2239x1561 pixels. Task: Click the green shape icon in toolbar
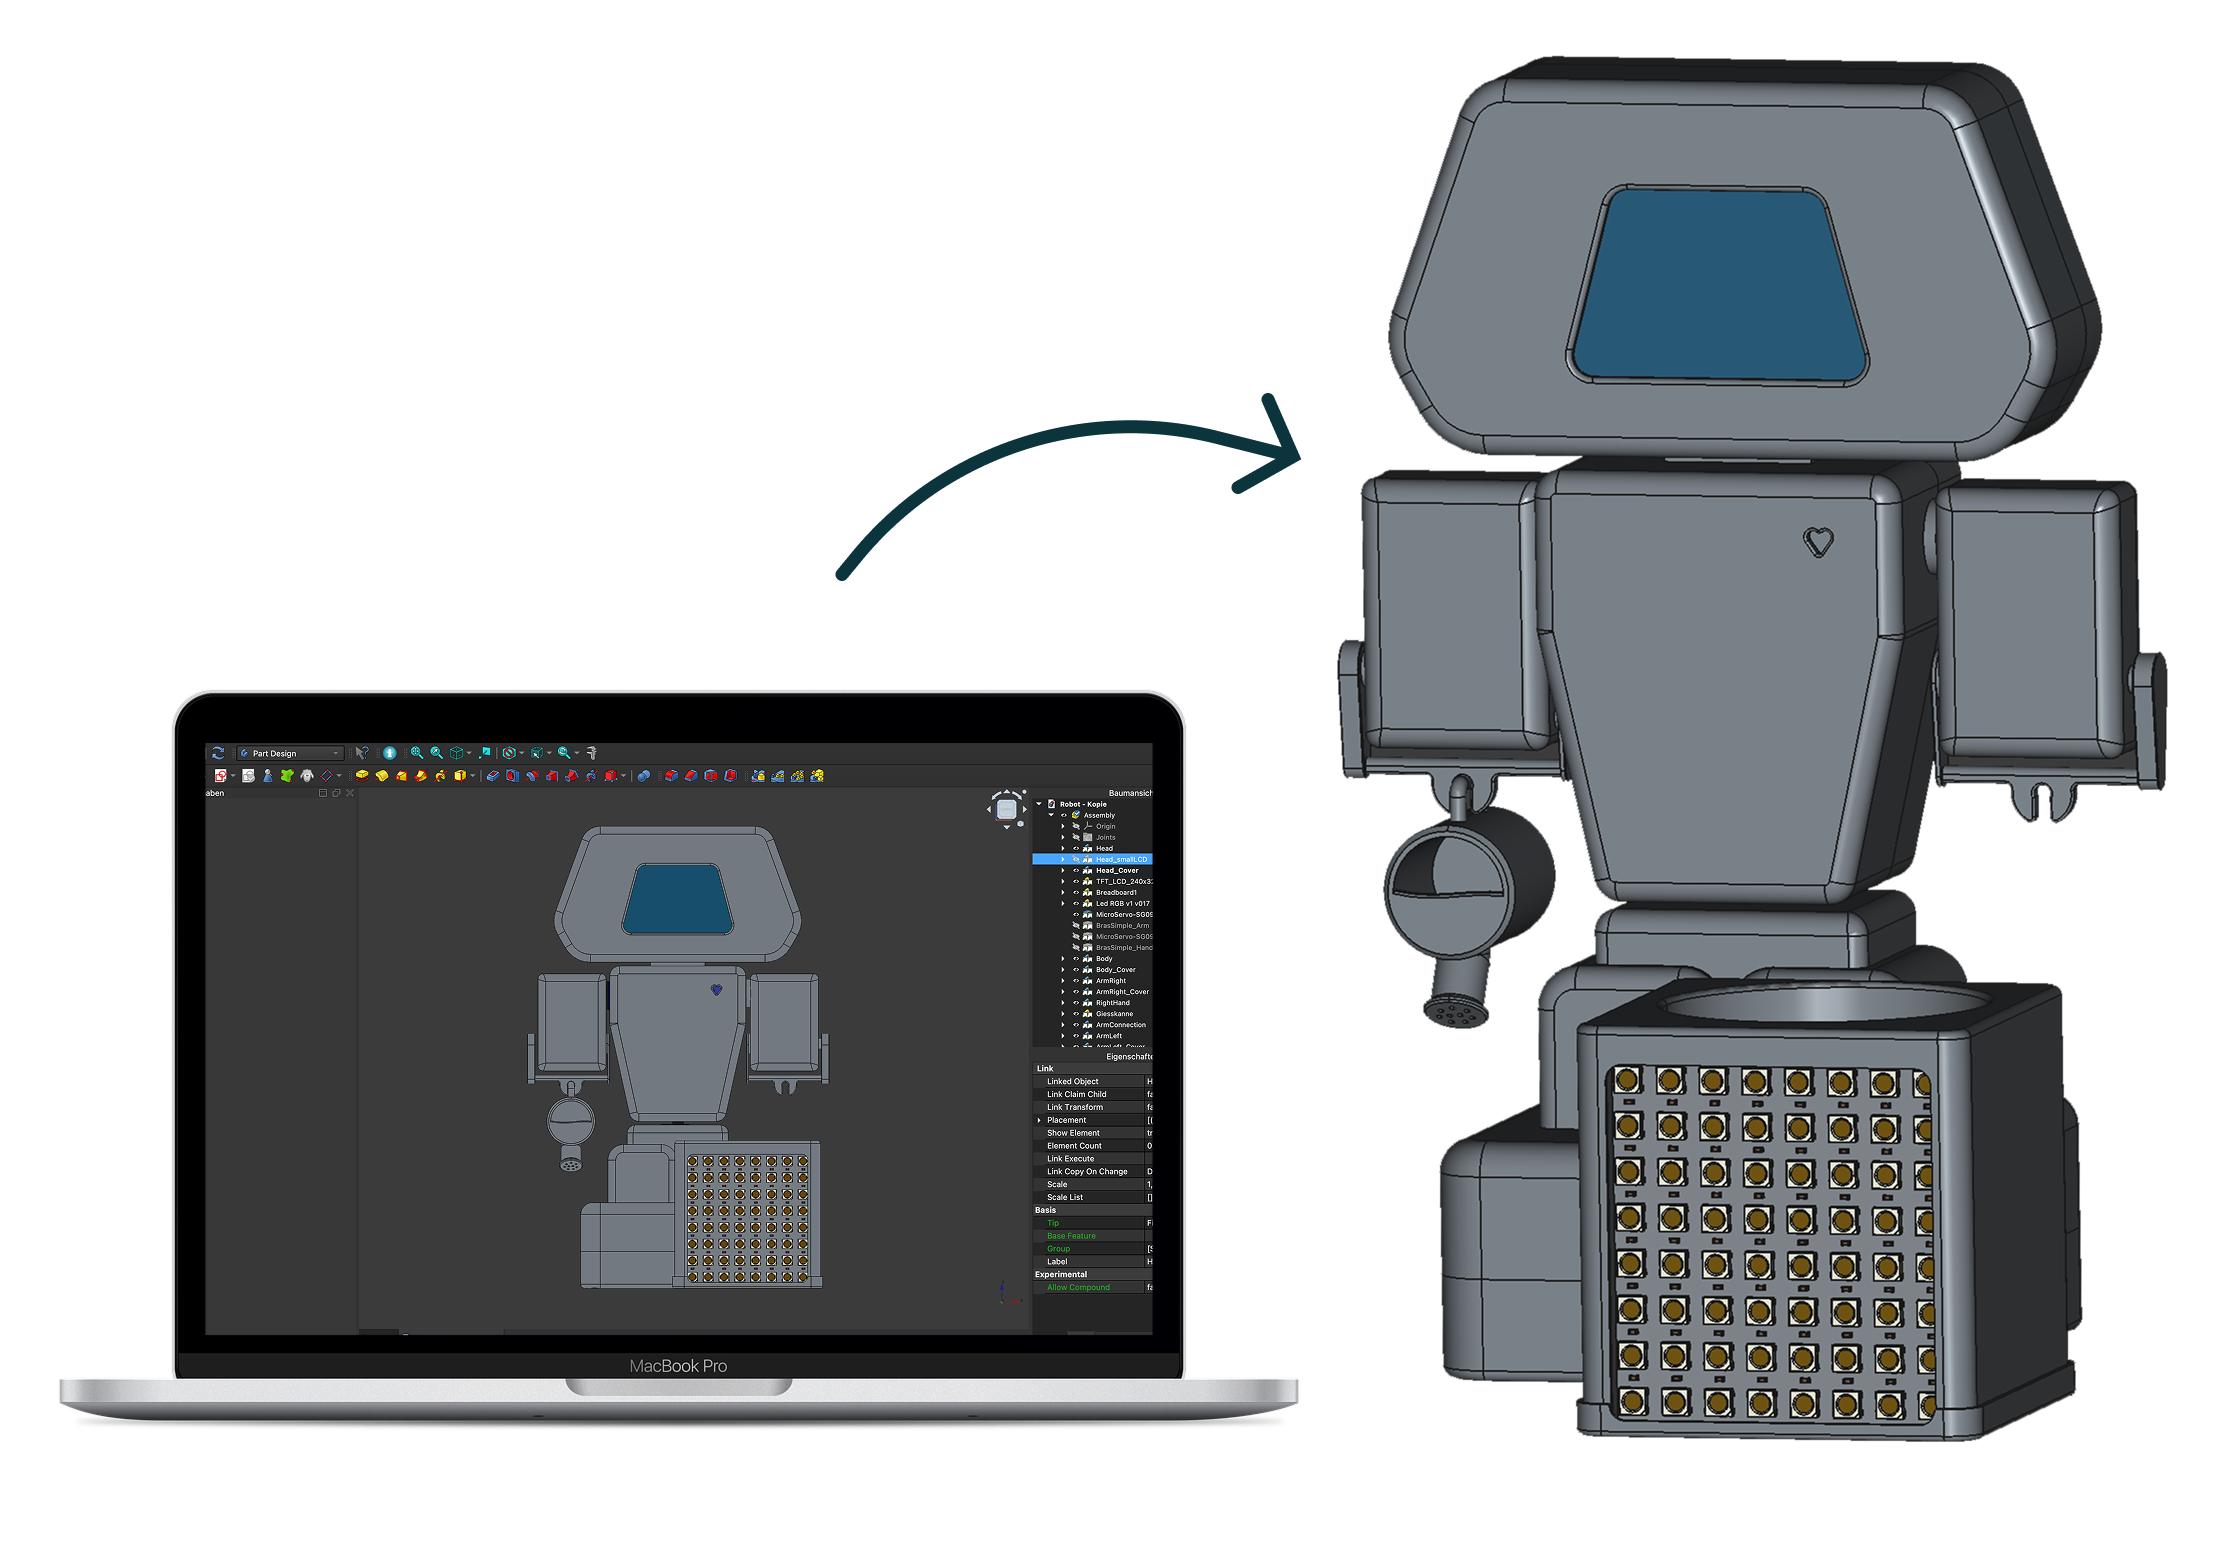pyautogui.click(x=287, y=776)
